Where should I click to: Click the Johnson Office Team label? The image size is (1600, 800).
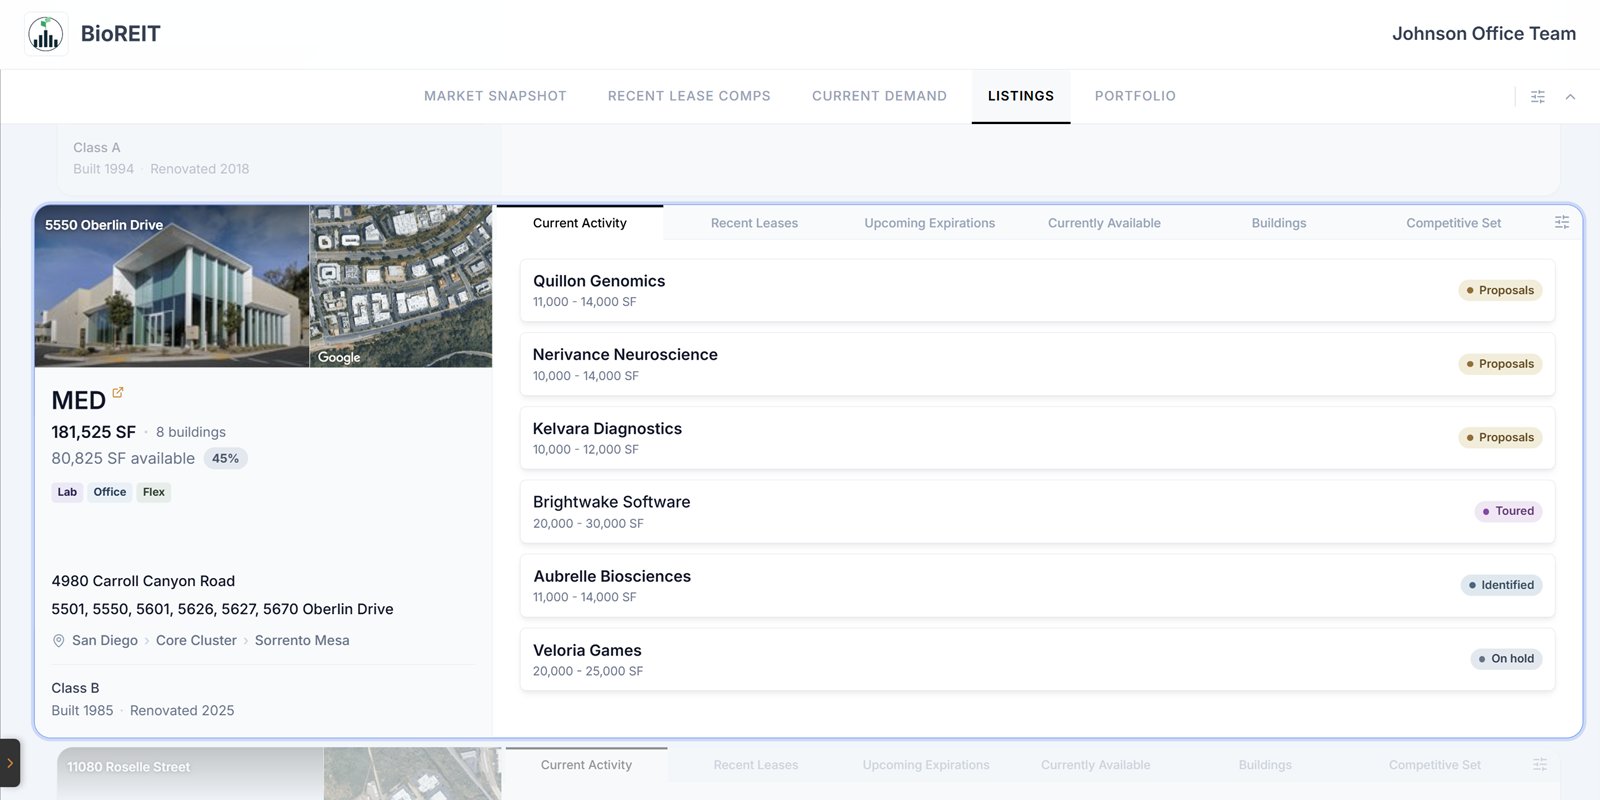pyautogui.click(x=1484, y=34)
